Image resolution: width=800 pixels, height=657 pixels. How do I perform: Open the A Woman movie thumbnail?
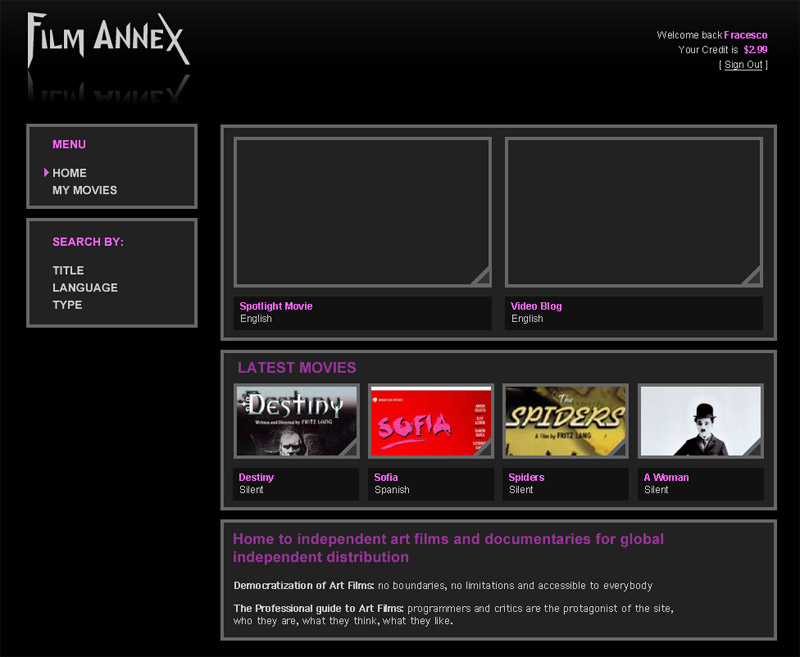tap(701, 421)
